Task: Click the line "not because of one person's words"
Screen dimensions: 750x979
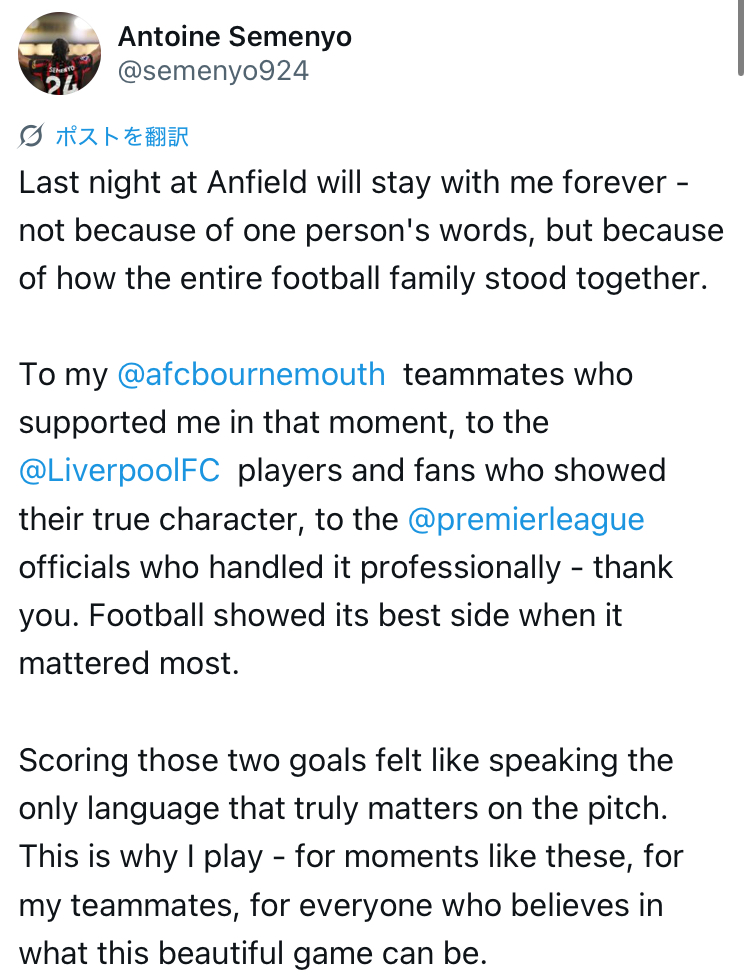Action: click(x=370, y=231)
